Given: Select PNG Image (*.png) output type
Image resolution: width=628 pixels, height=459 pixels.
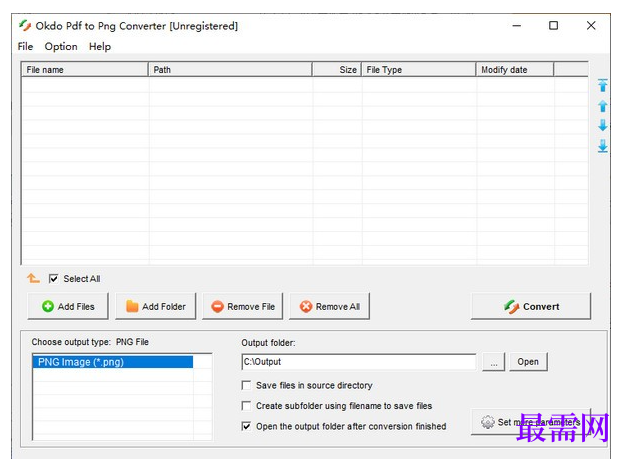Looking at the screenshot, I should tap(113, 362).
